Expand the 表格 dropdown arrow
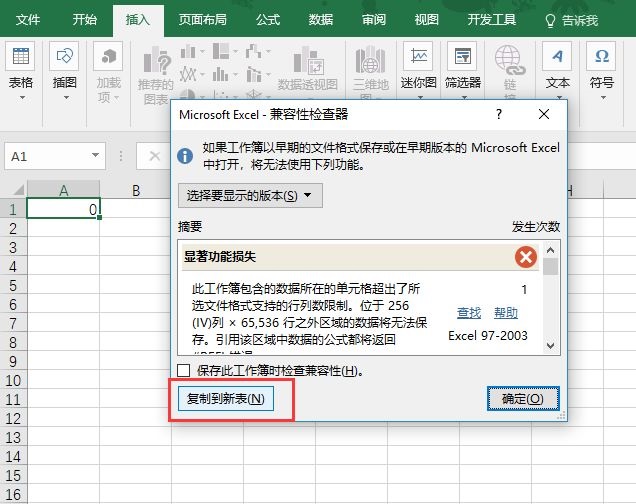Viewport: 636px width, 504px height. point(22,98)
